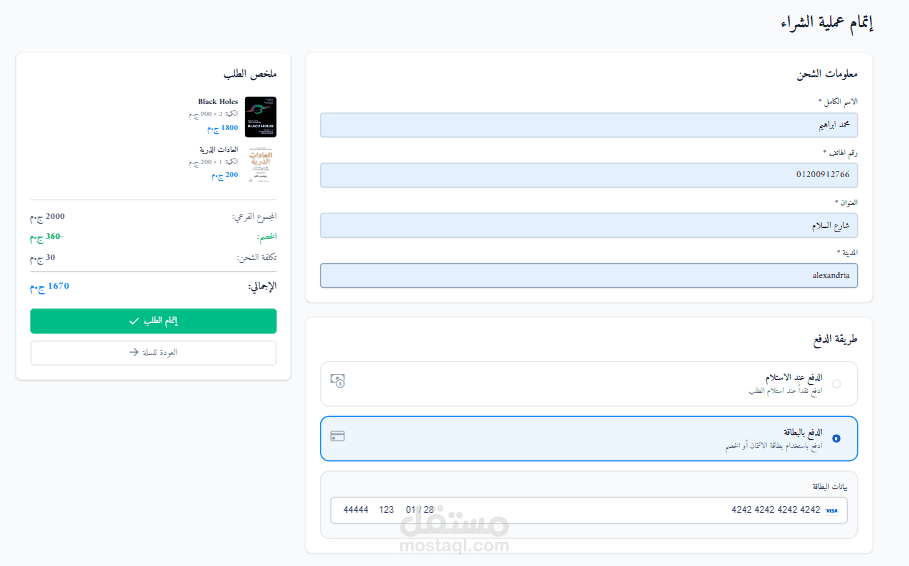Click the Black Holes book cover thumbnail
This screenshot has height=566, width=909.
[260, 117]
